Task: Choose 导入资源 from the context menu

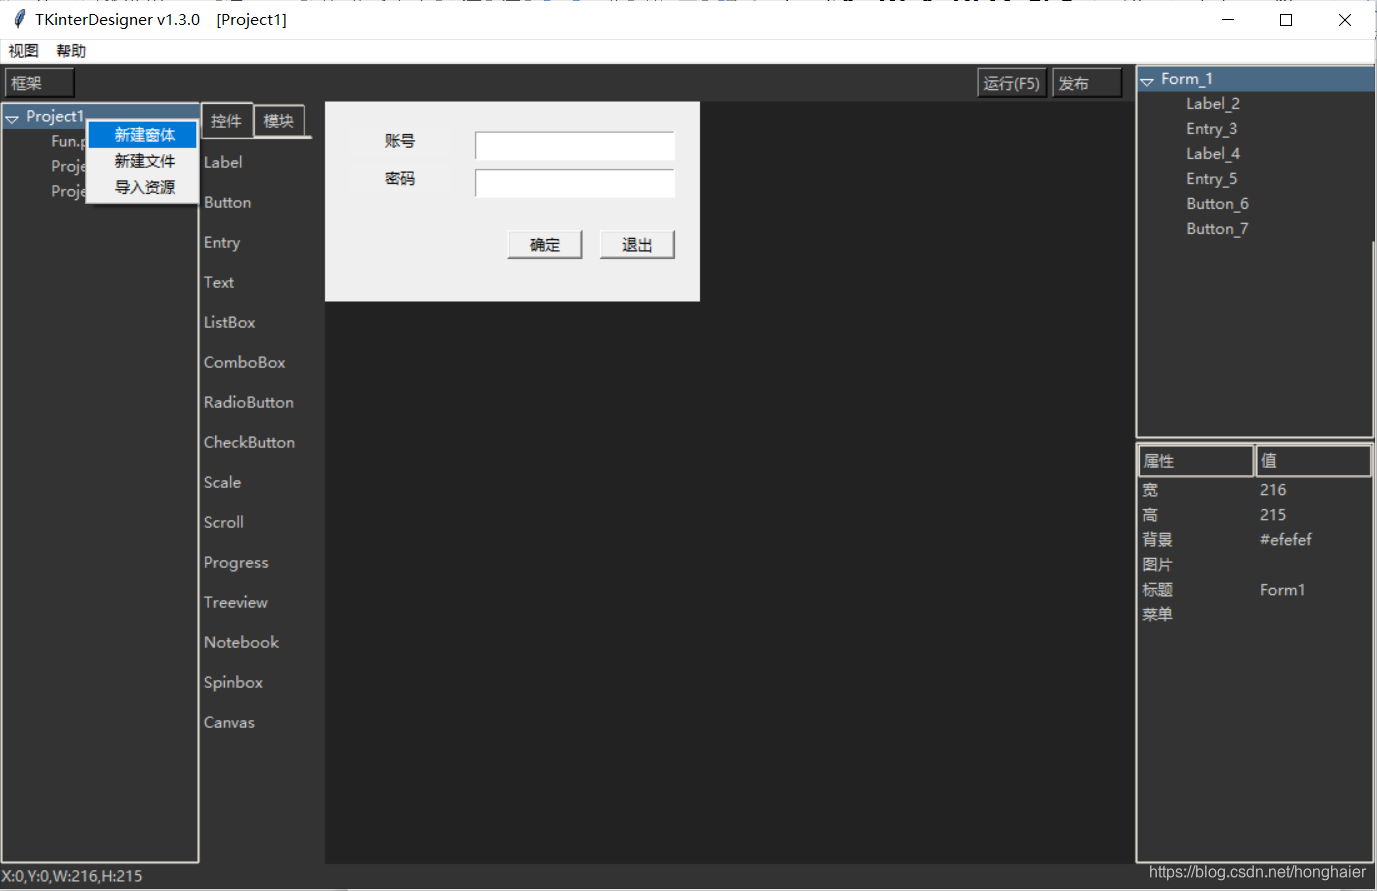Action: point(143,187)
